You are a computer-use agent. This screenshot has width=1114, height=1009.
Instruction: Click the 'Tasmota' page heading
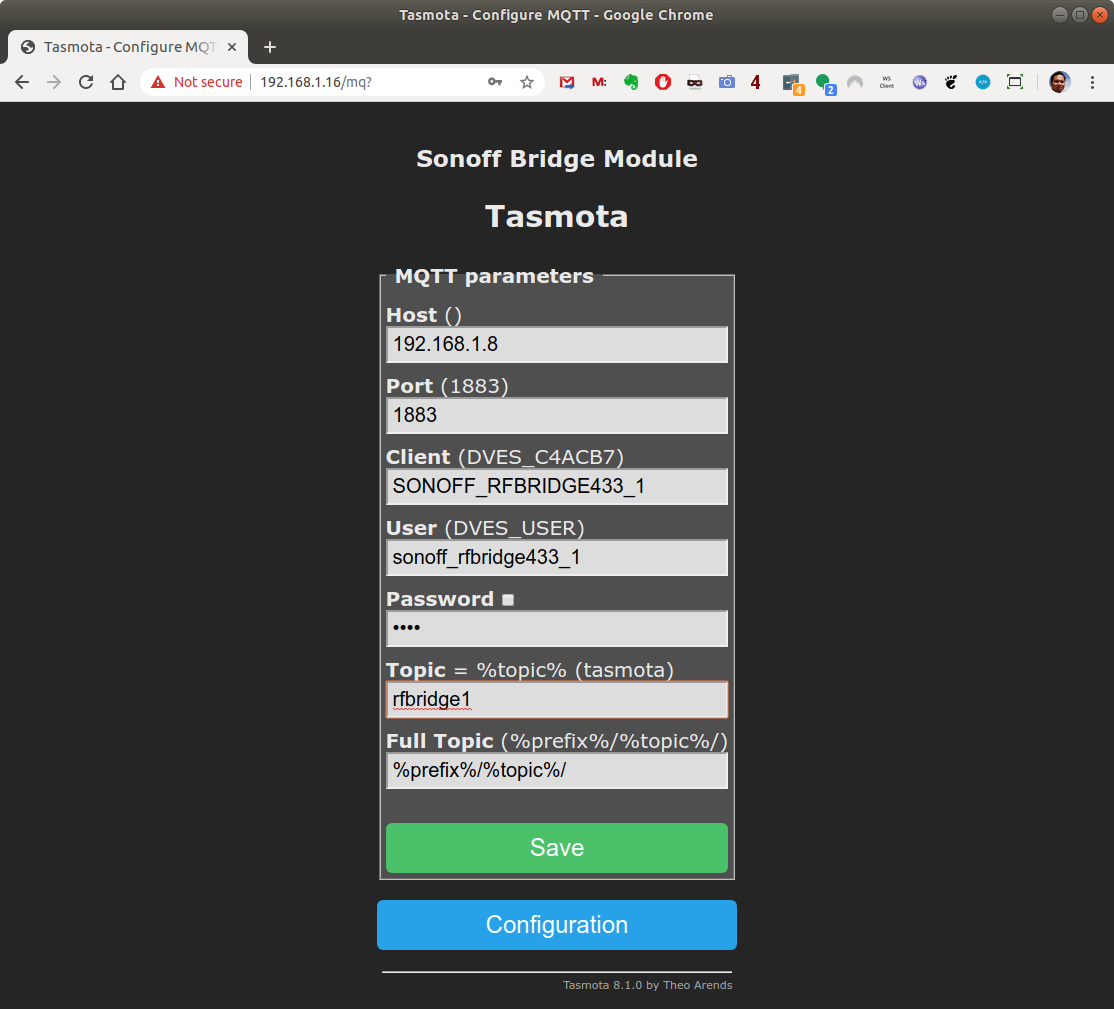pos(557,217)
